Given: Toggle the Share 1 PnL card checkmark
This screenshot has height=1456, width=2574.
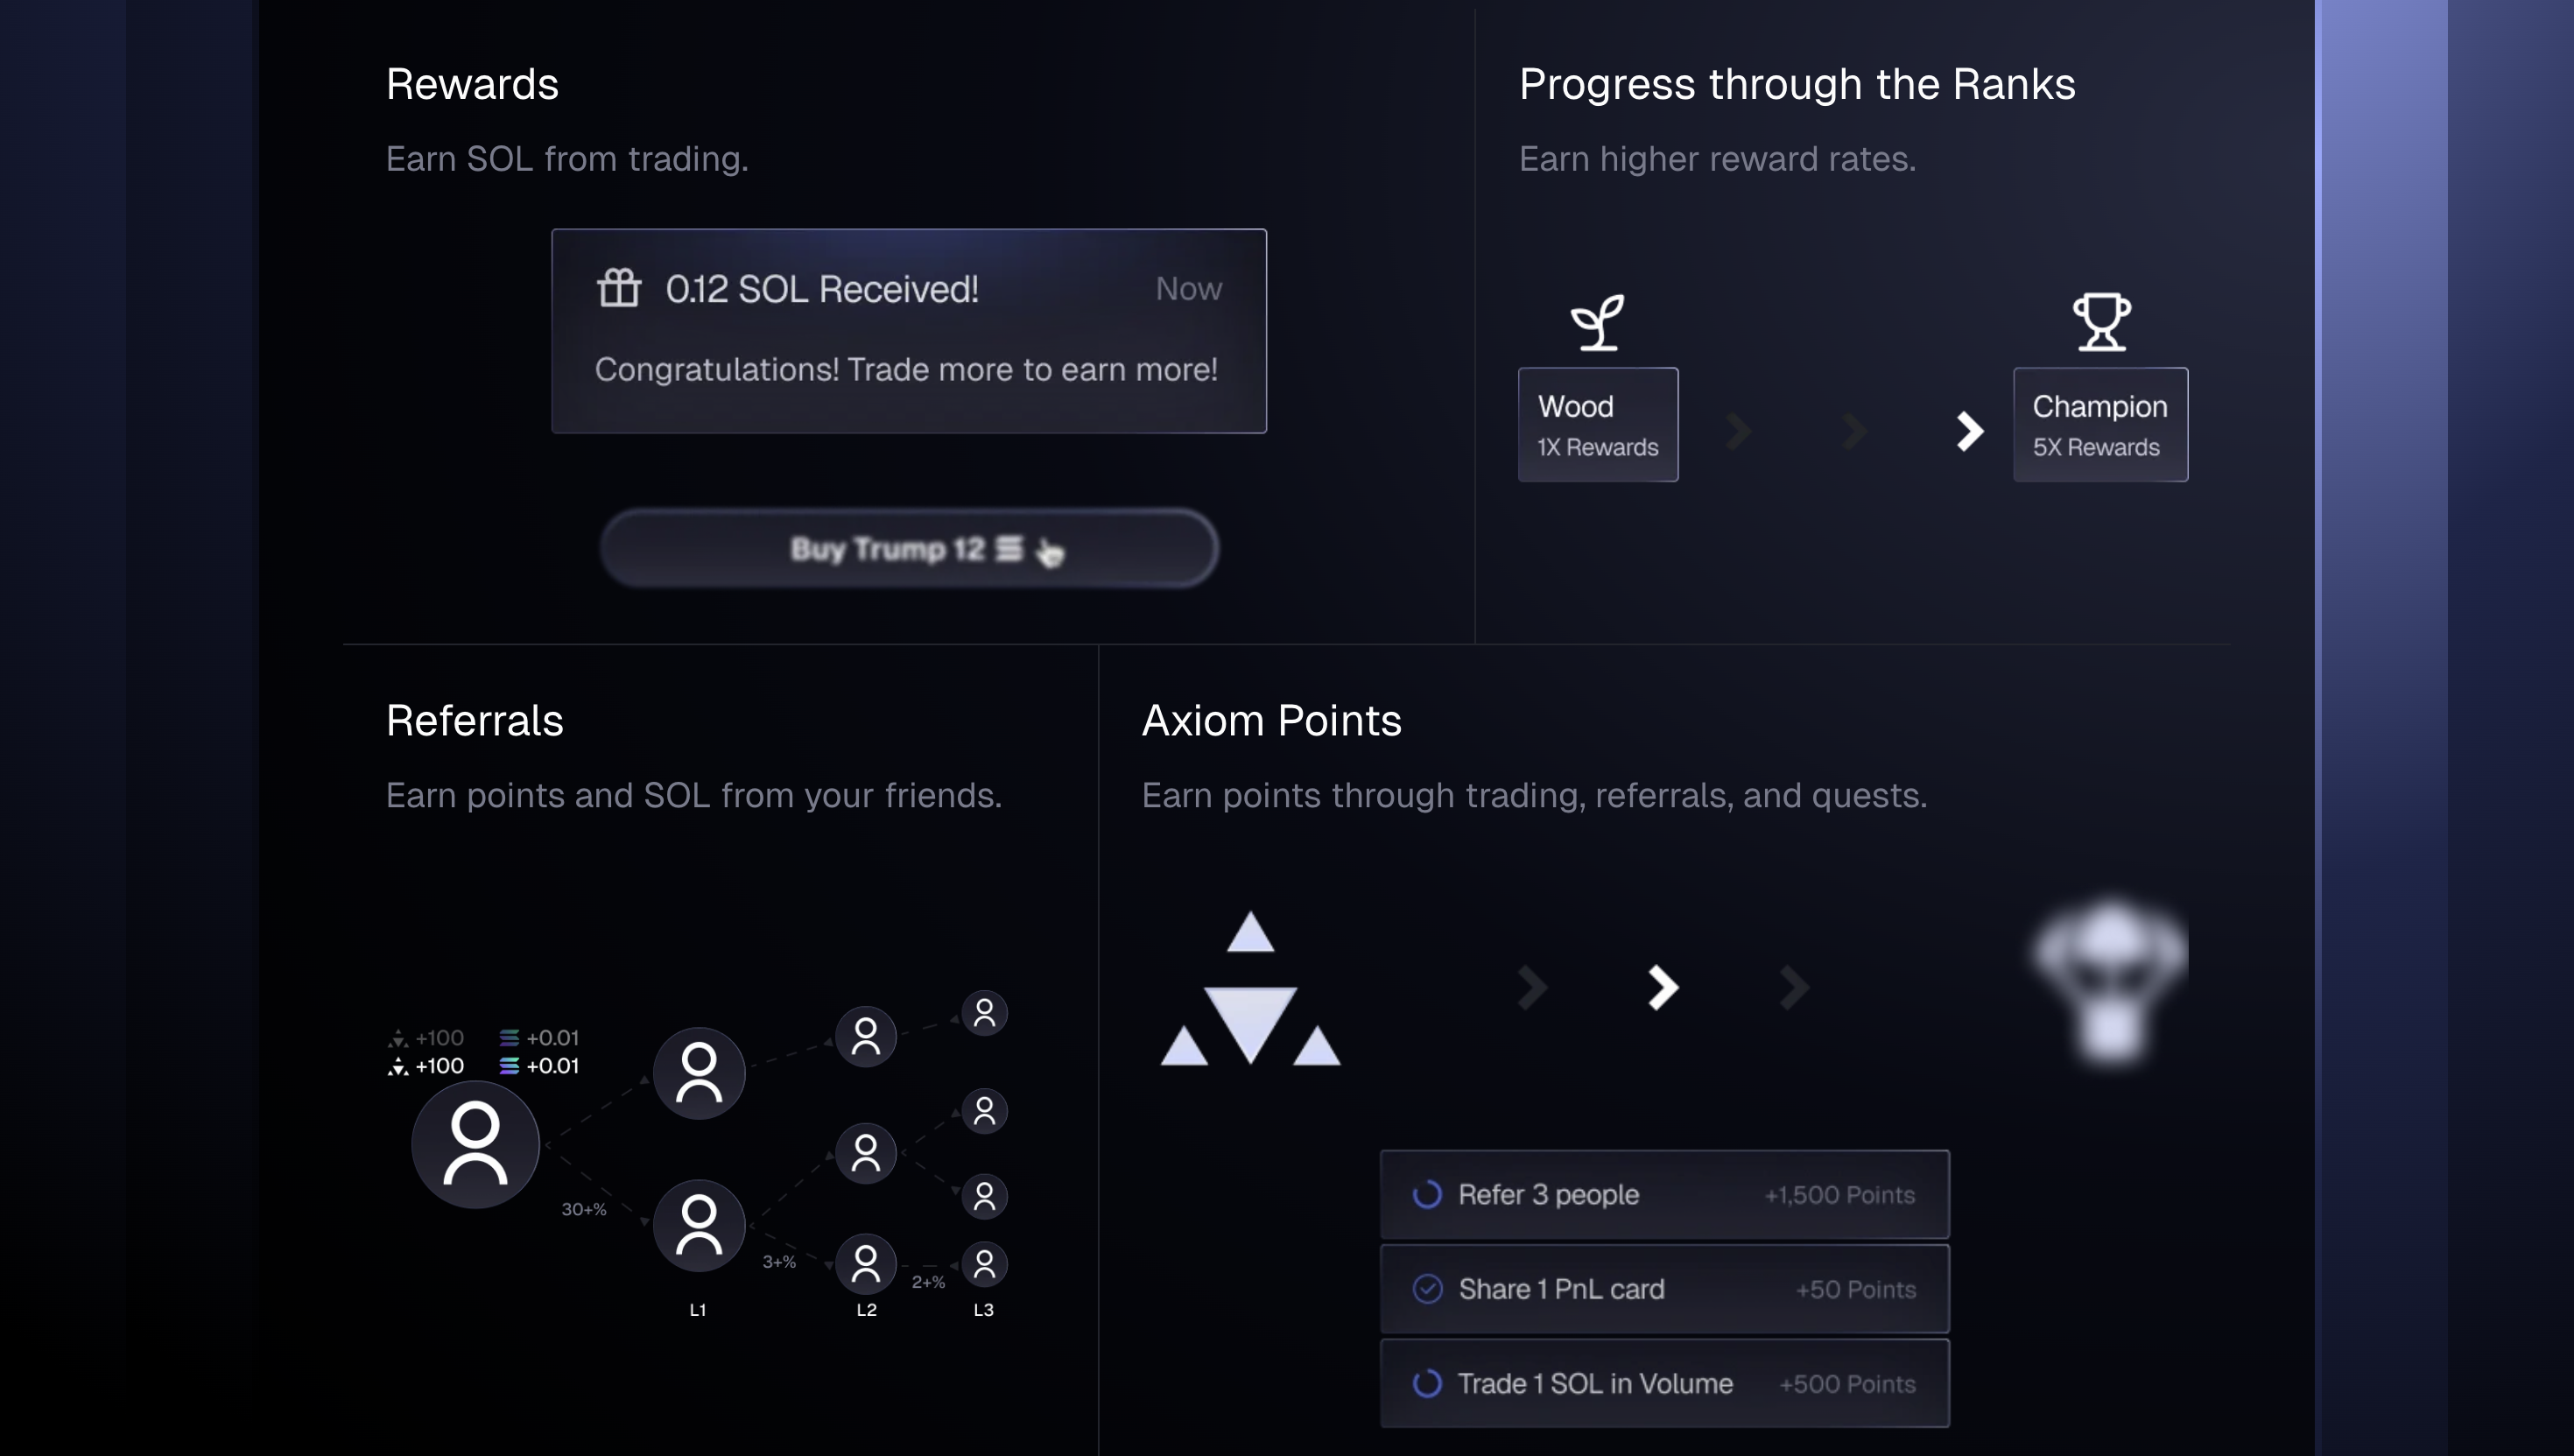Looking at the screenshot, I should [x=1427, y=1289].
